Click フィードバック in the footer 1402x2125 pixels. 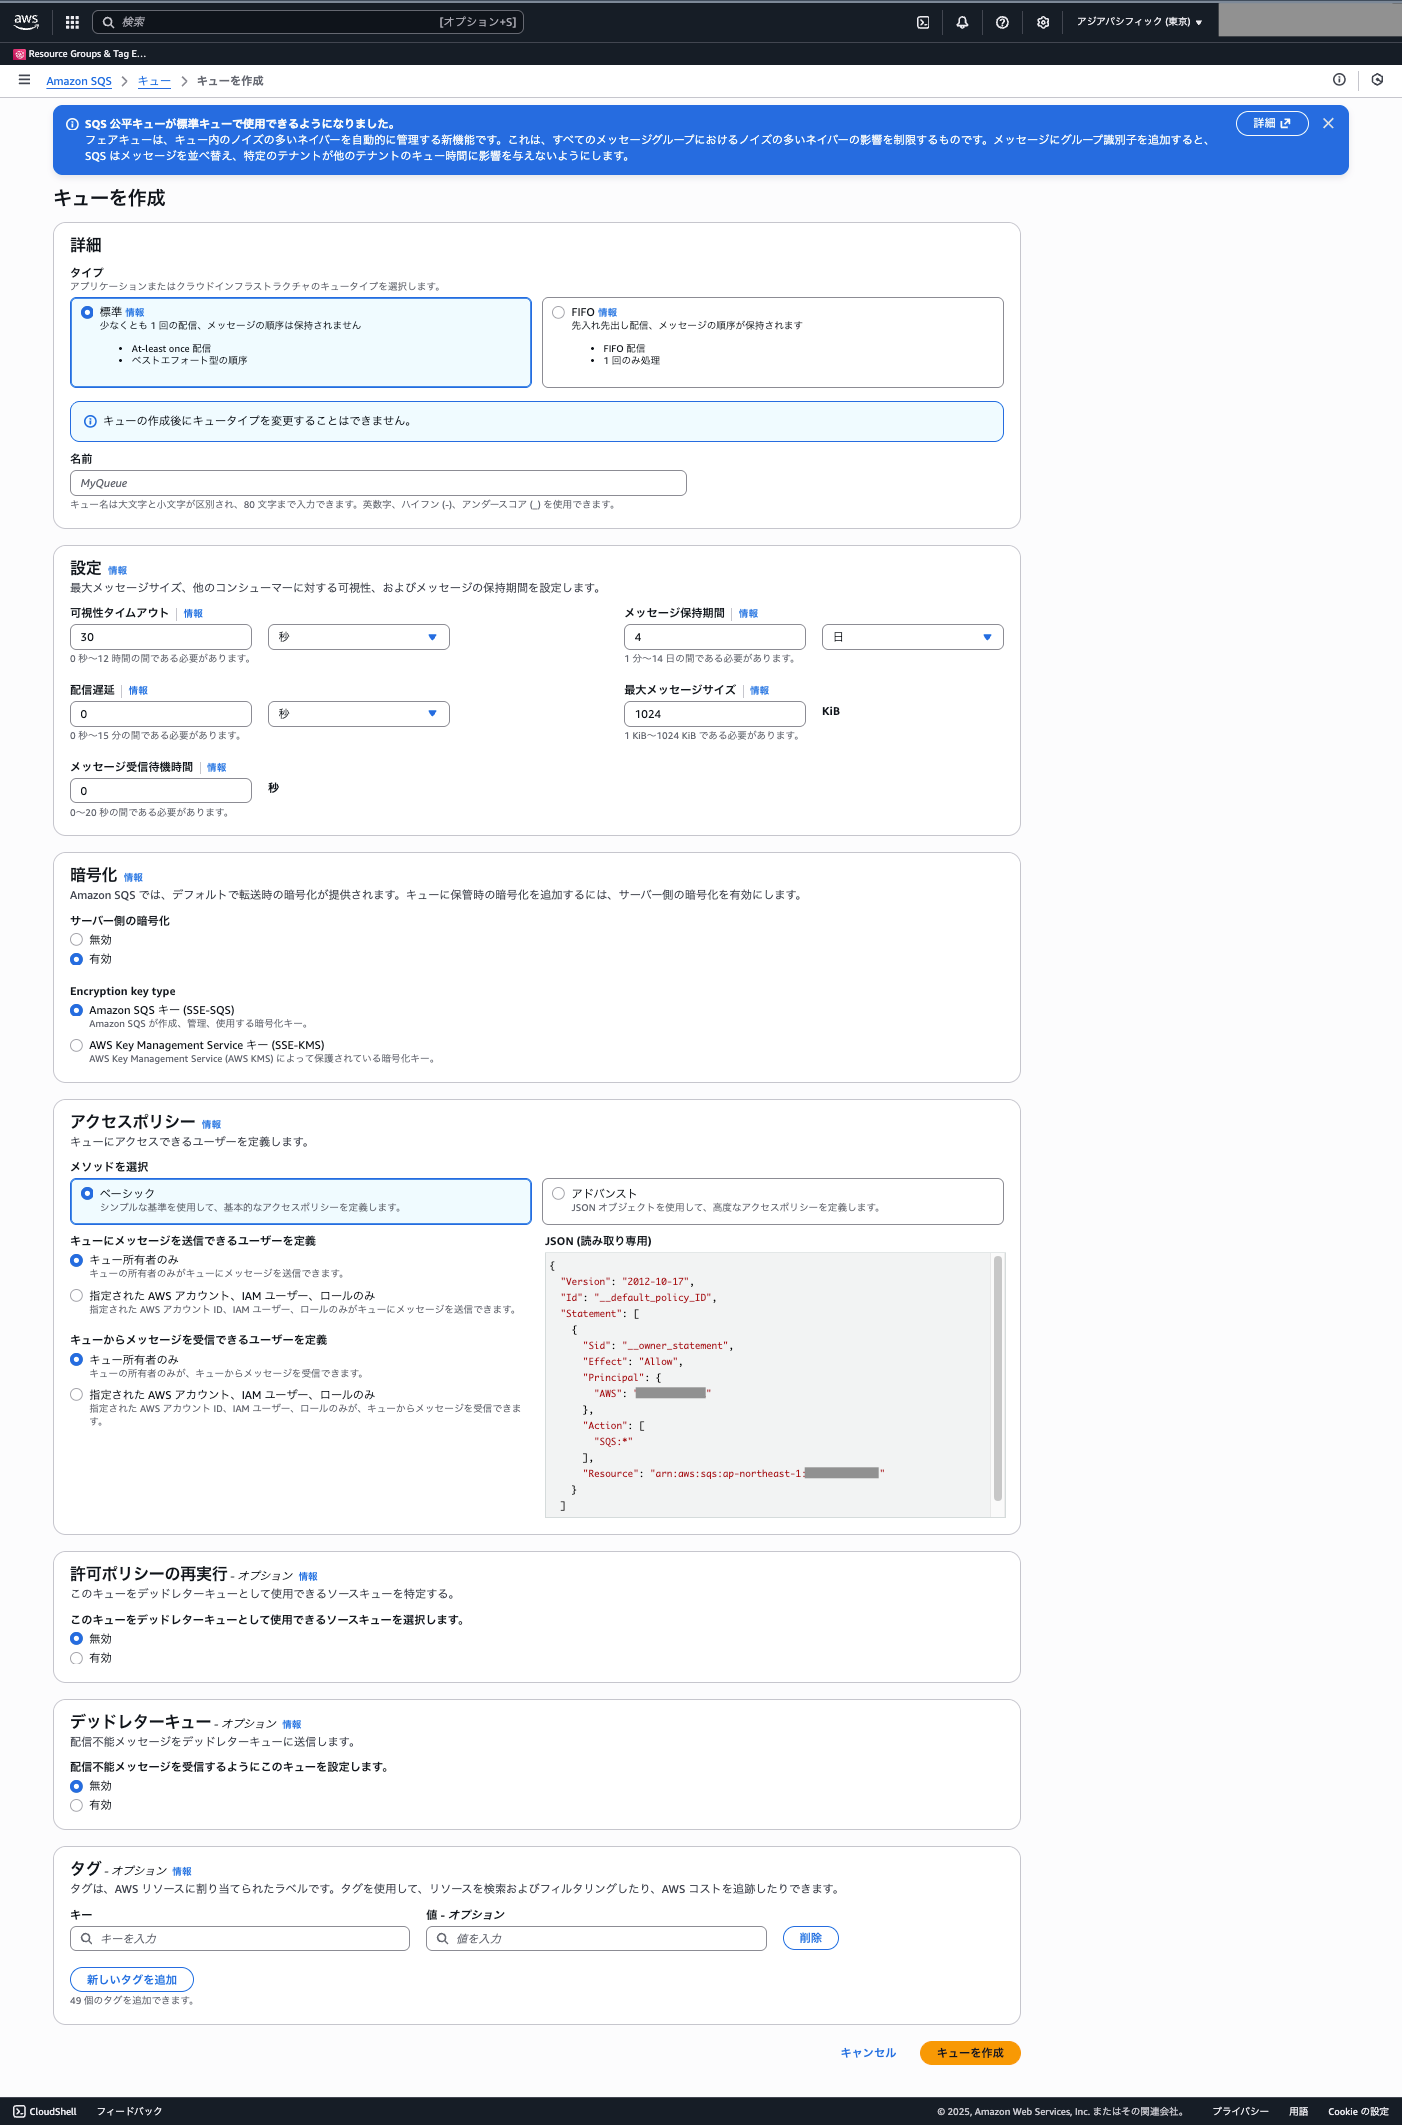coord(129,2111)
